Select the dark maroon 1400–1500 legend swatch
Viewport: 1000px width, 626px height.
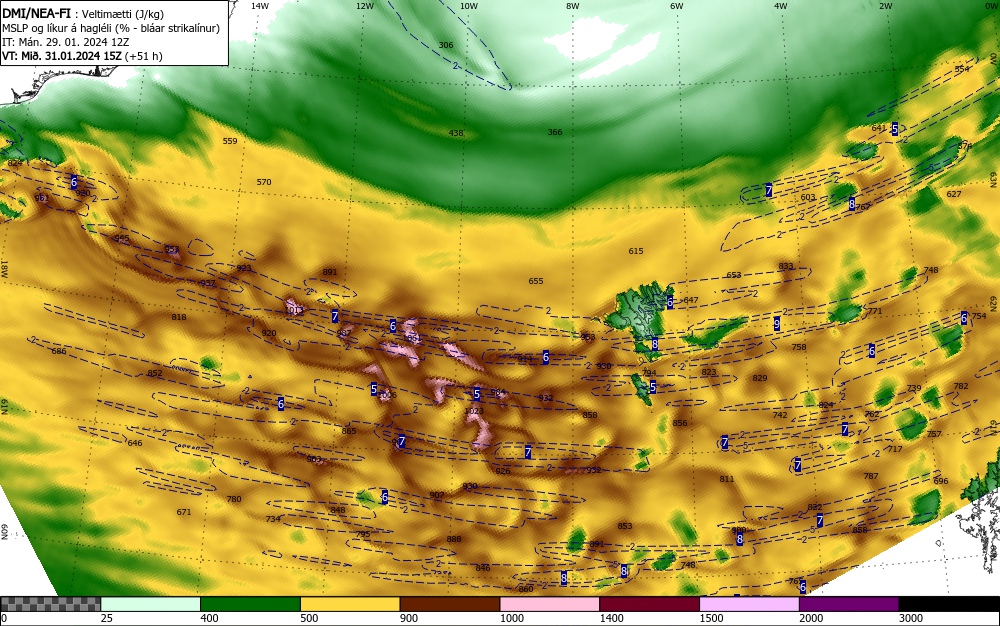point(649,604)
